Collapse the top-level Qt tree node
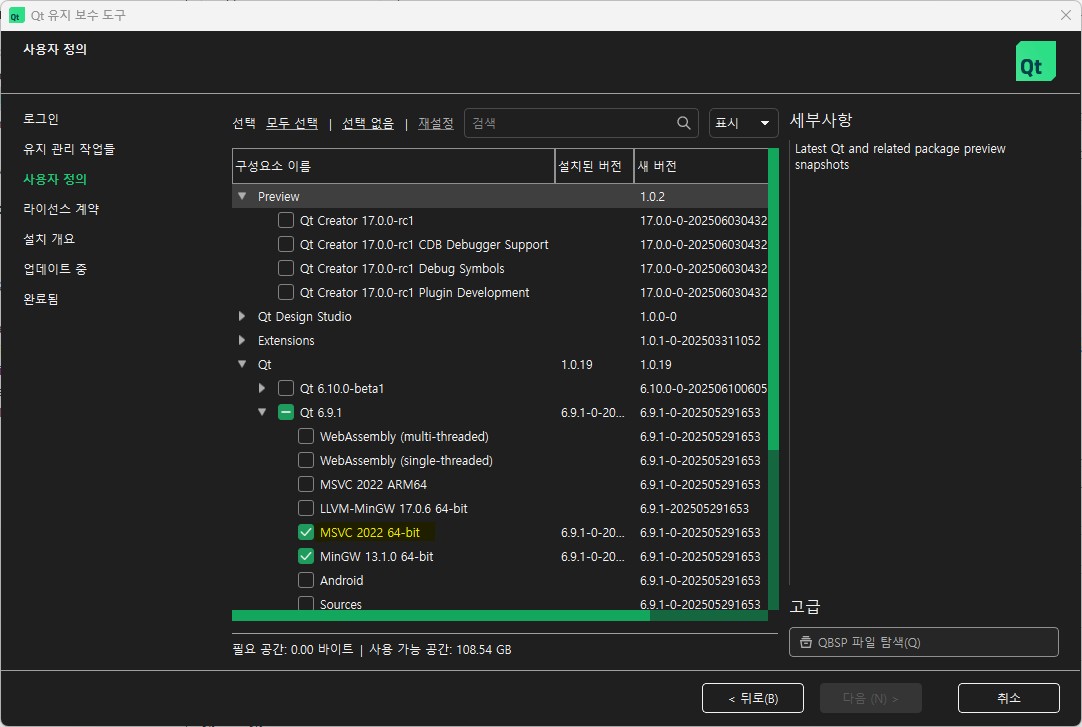Screen dimensions: 1082x727 coord(242,364)
